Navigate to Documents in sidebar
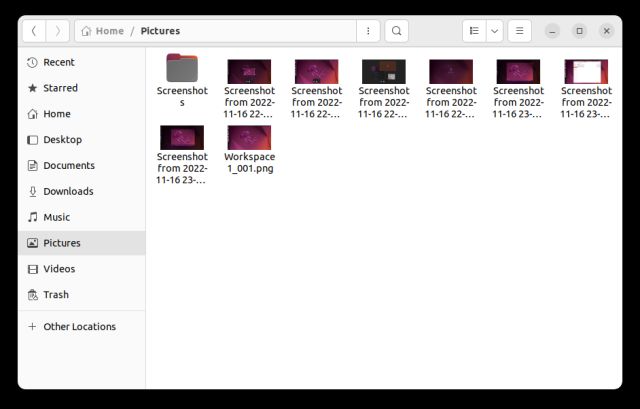 (x=68, y=166)
